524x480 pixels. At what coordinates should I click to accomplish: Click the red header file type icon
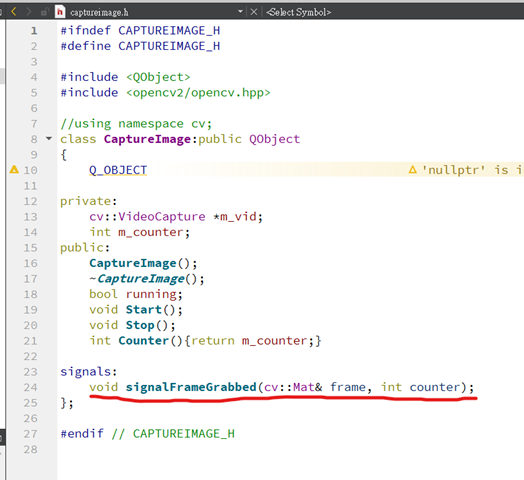coord(60,12)
